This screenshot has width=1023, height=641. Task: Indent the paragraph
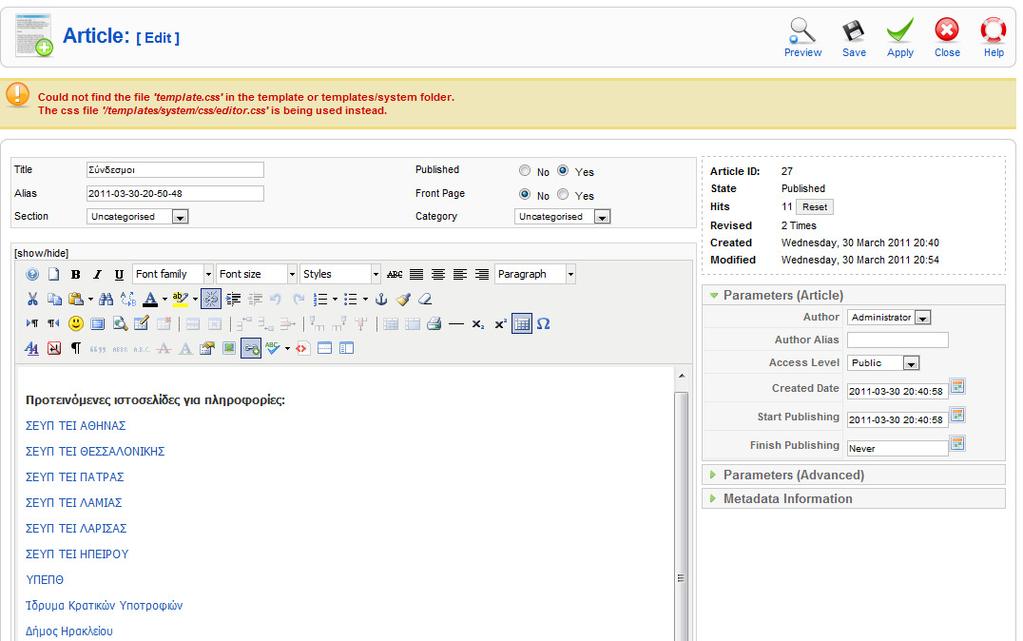pyautogui.click(x=233, y=299)
